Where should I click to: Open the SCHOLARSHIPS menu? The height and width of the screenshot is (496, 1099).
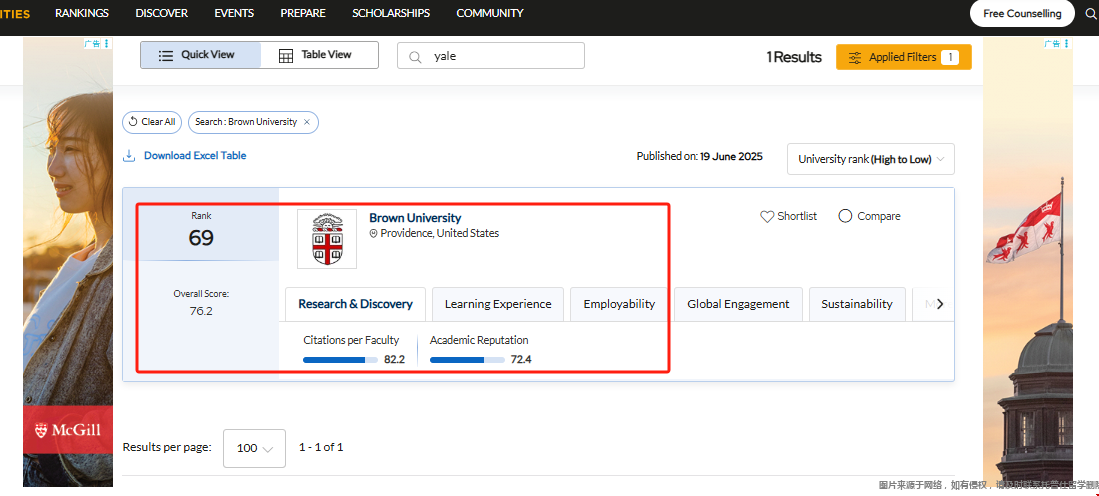[x=391, y=13]
